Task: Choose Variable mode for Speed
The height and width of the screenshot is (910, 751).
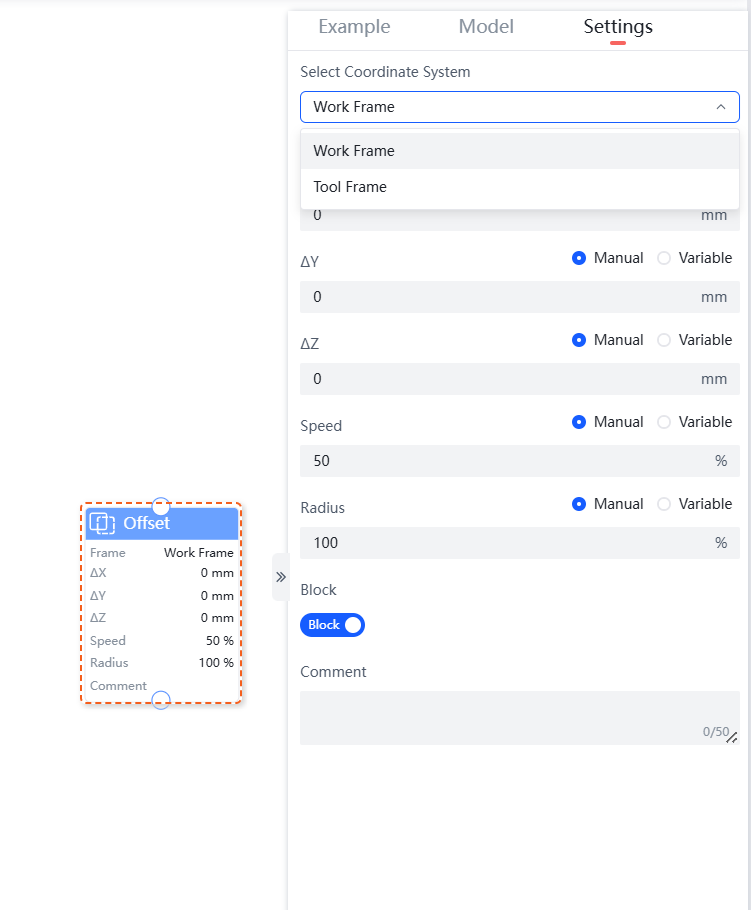Action: coord(664,422)
